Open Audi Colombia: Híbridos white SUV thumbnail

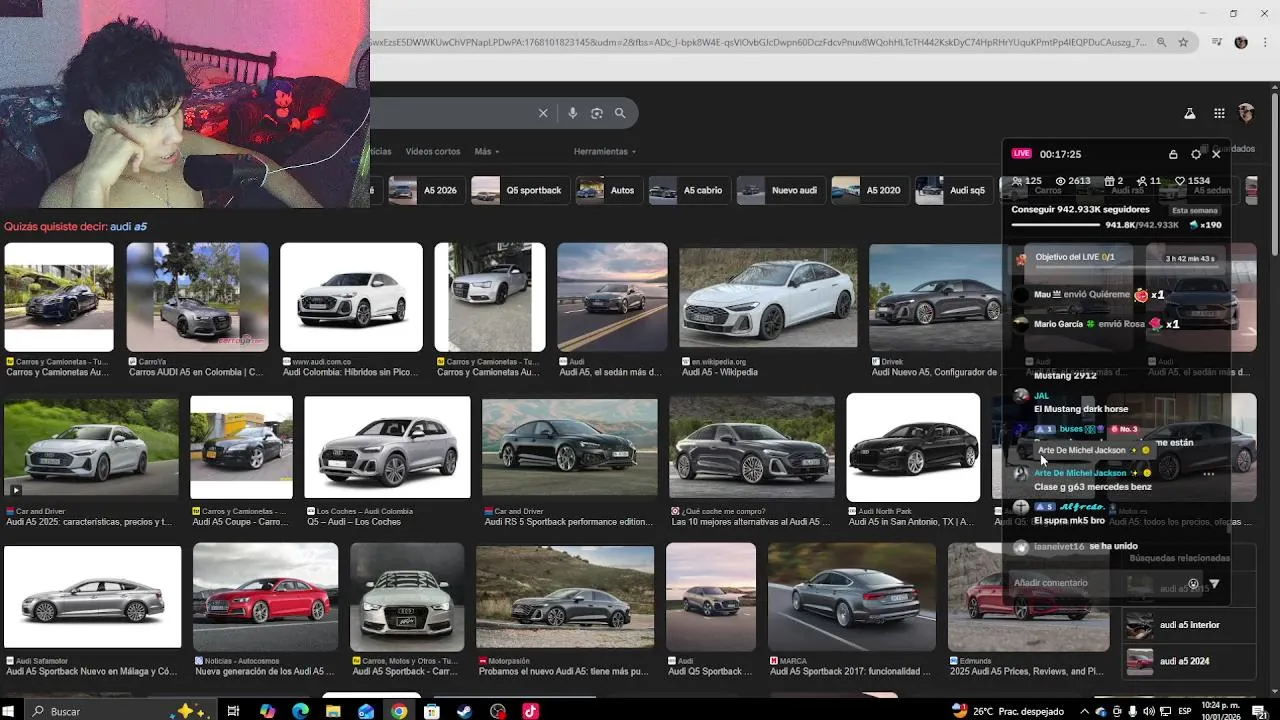(351, 297)
